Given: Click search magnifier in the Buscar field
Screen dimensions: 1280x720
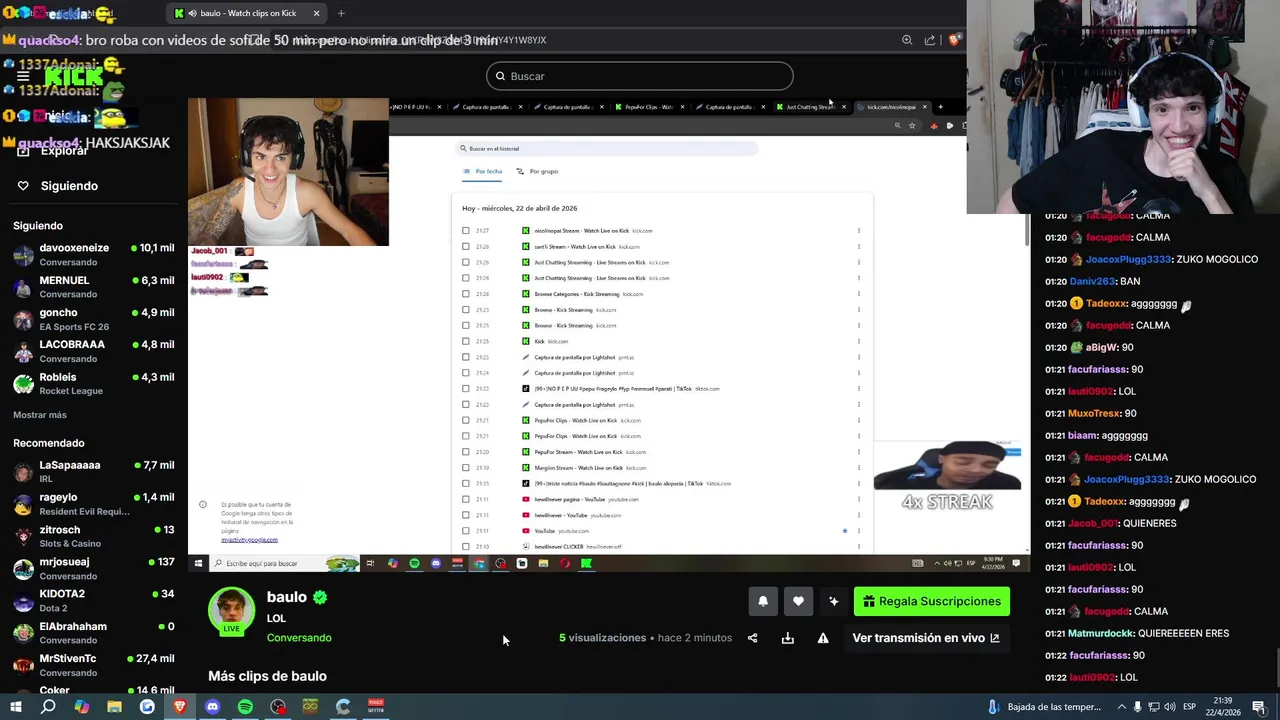Looking at the screenshot, I should tap(500, 76).
